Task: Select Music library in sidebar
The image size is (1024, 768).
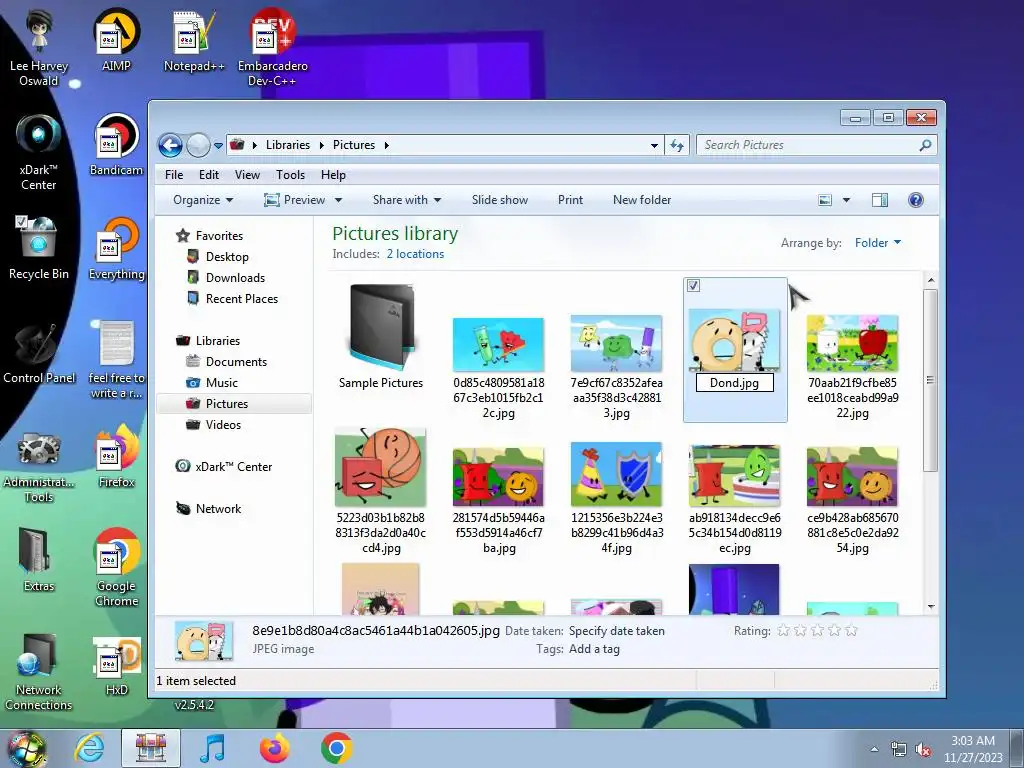Action: [x=221, y=383]
